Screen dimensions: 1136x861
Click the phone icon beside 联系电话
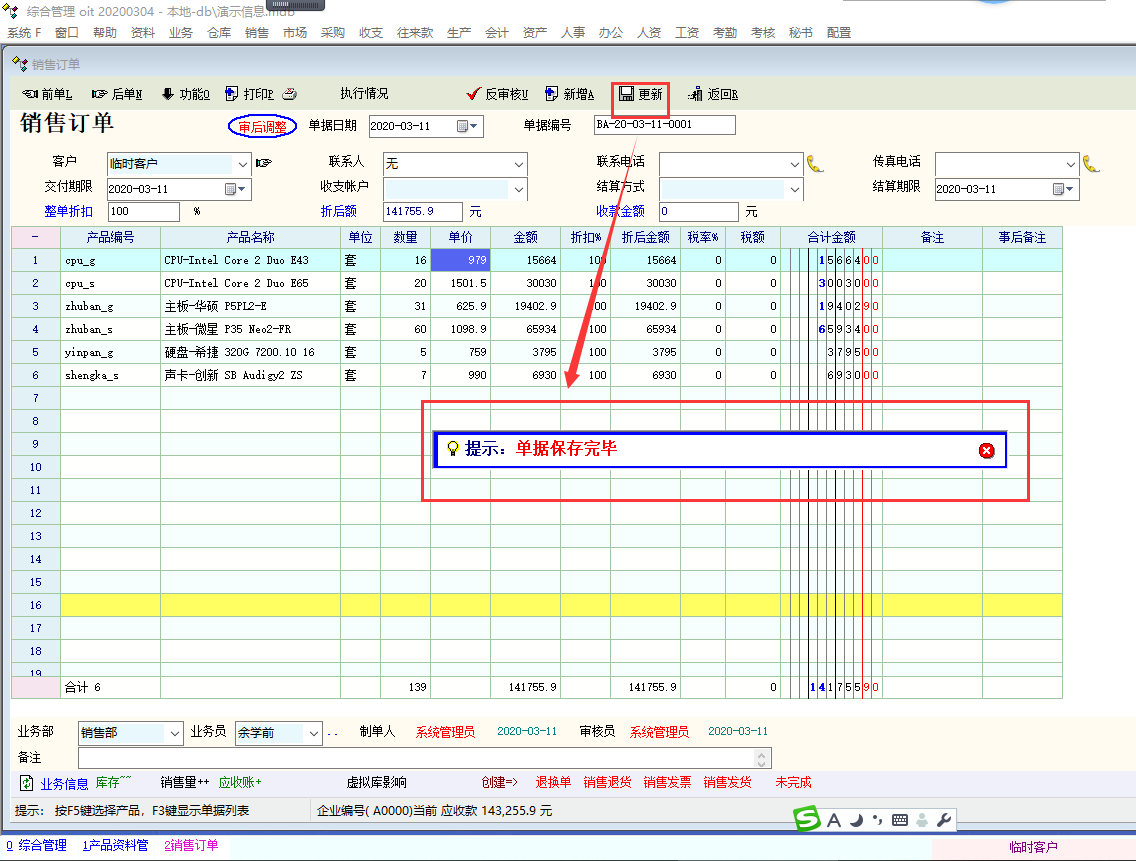(815, 163)
